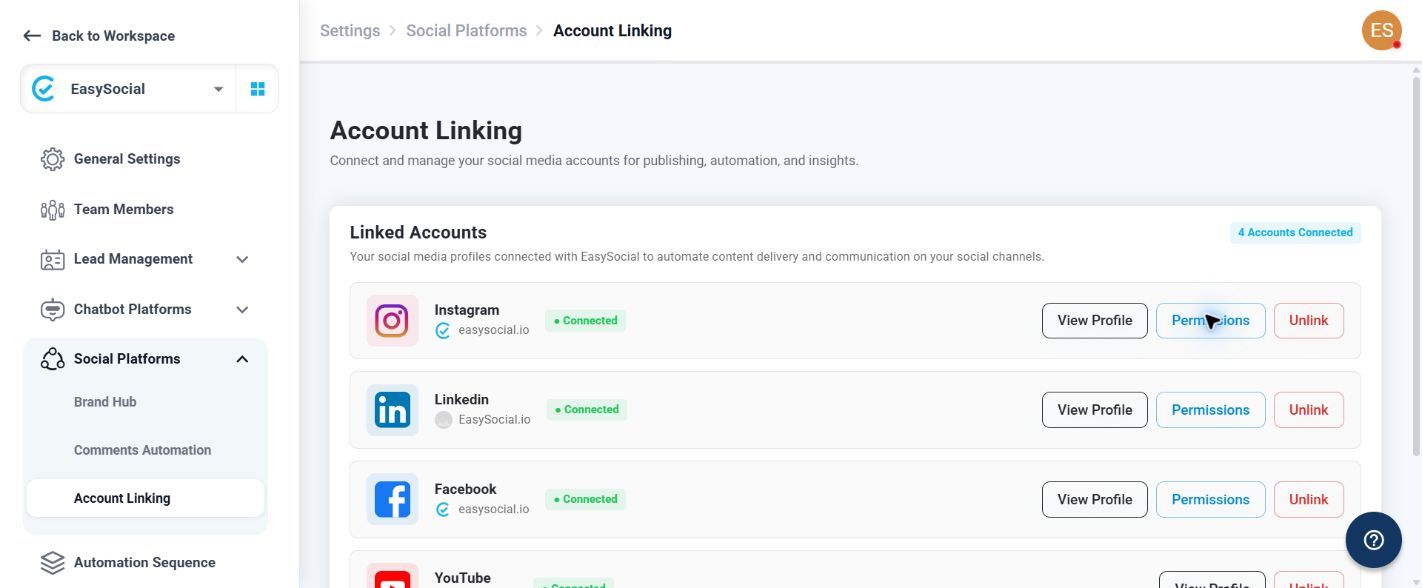Expand the Lead Management section
1422x588 pixels.
coord(242,259)
